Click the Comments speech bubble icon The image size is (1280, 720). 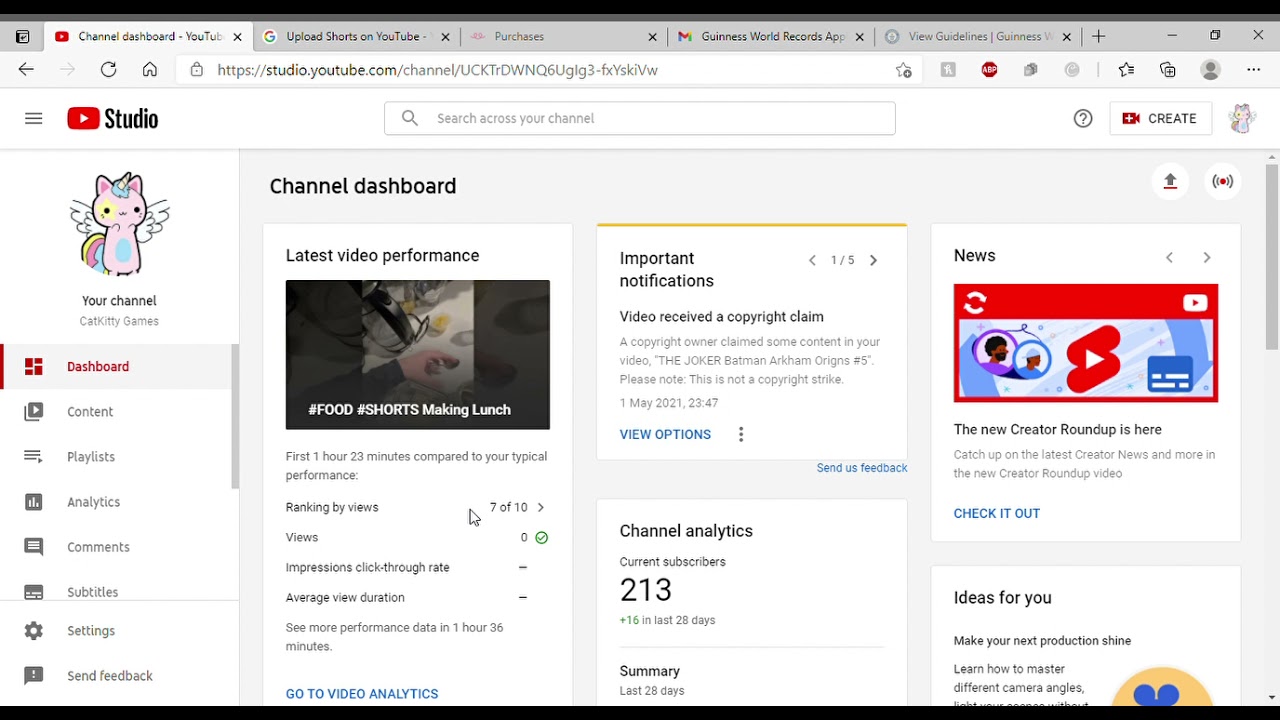click(x=34, y=546)
